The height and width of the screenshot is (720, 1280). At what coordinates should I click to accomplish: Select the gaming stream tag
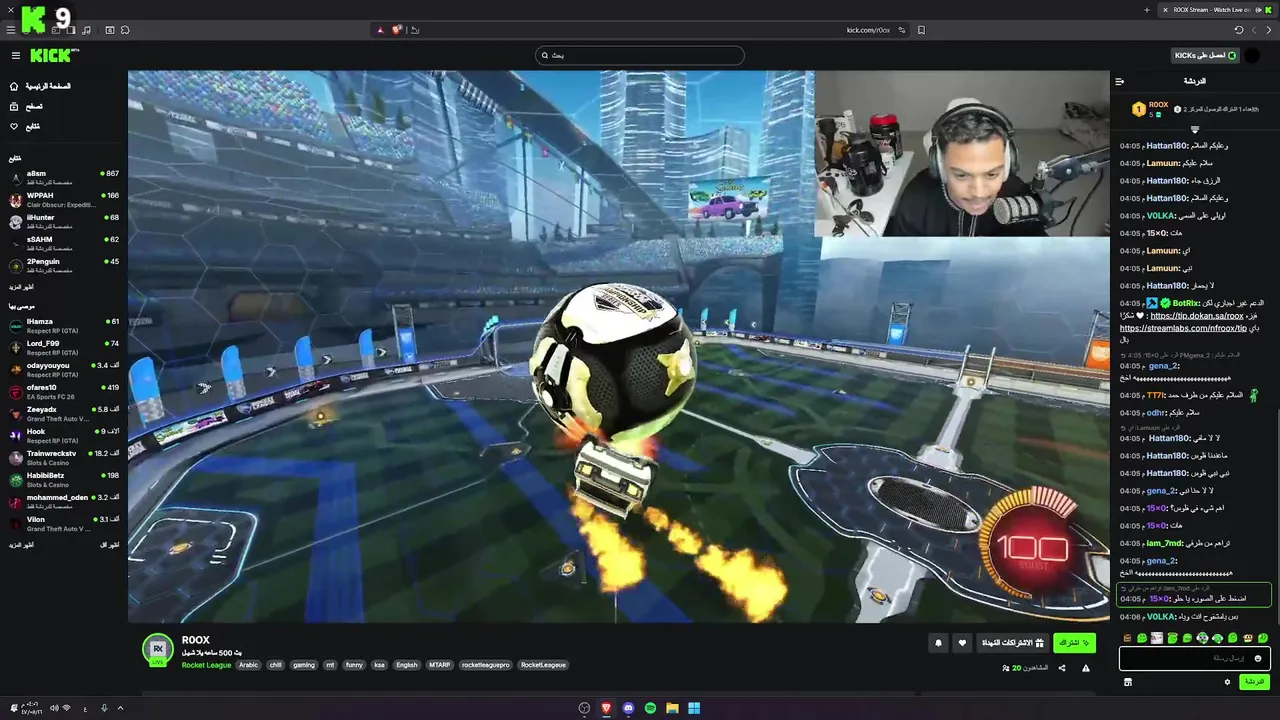click(x=304, y=665)
